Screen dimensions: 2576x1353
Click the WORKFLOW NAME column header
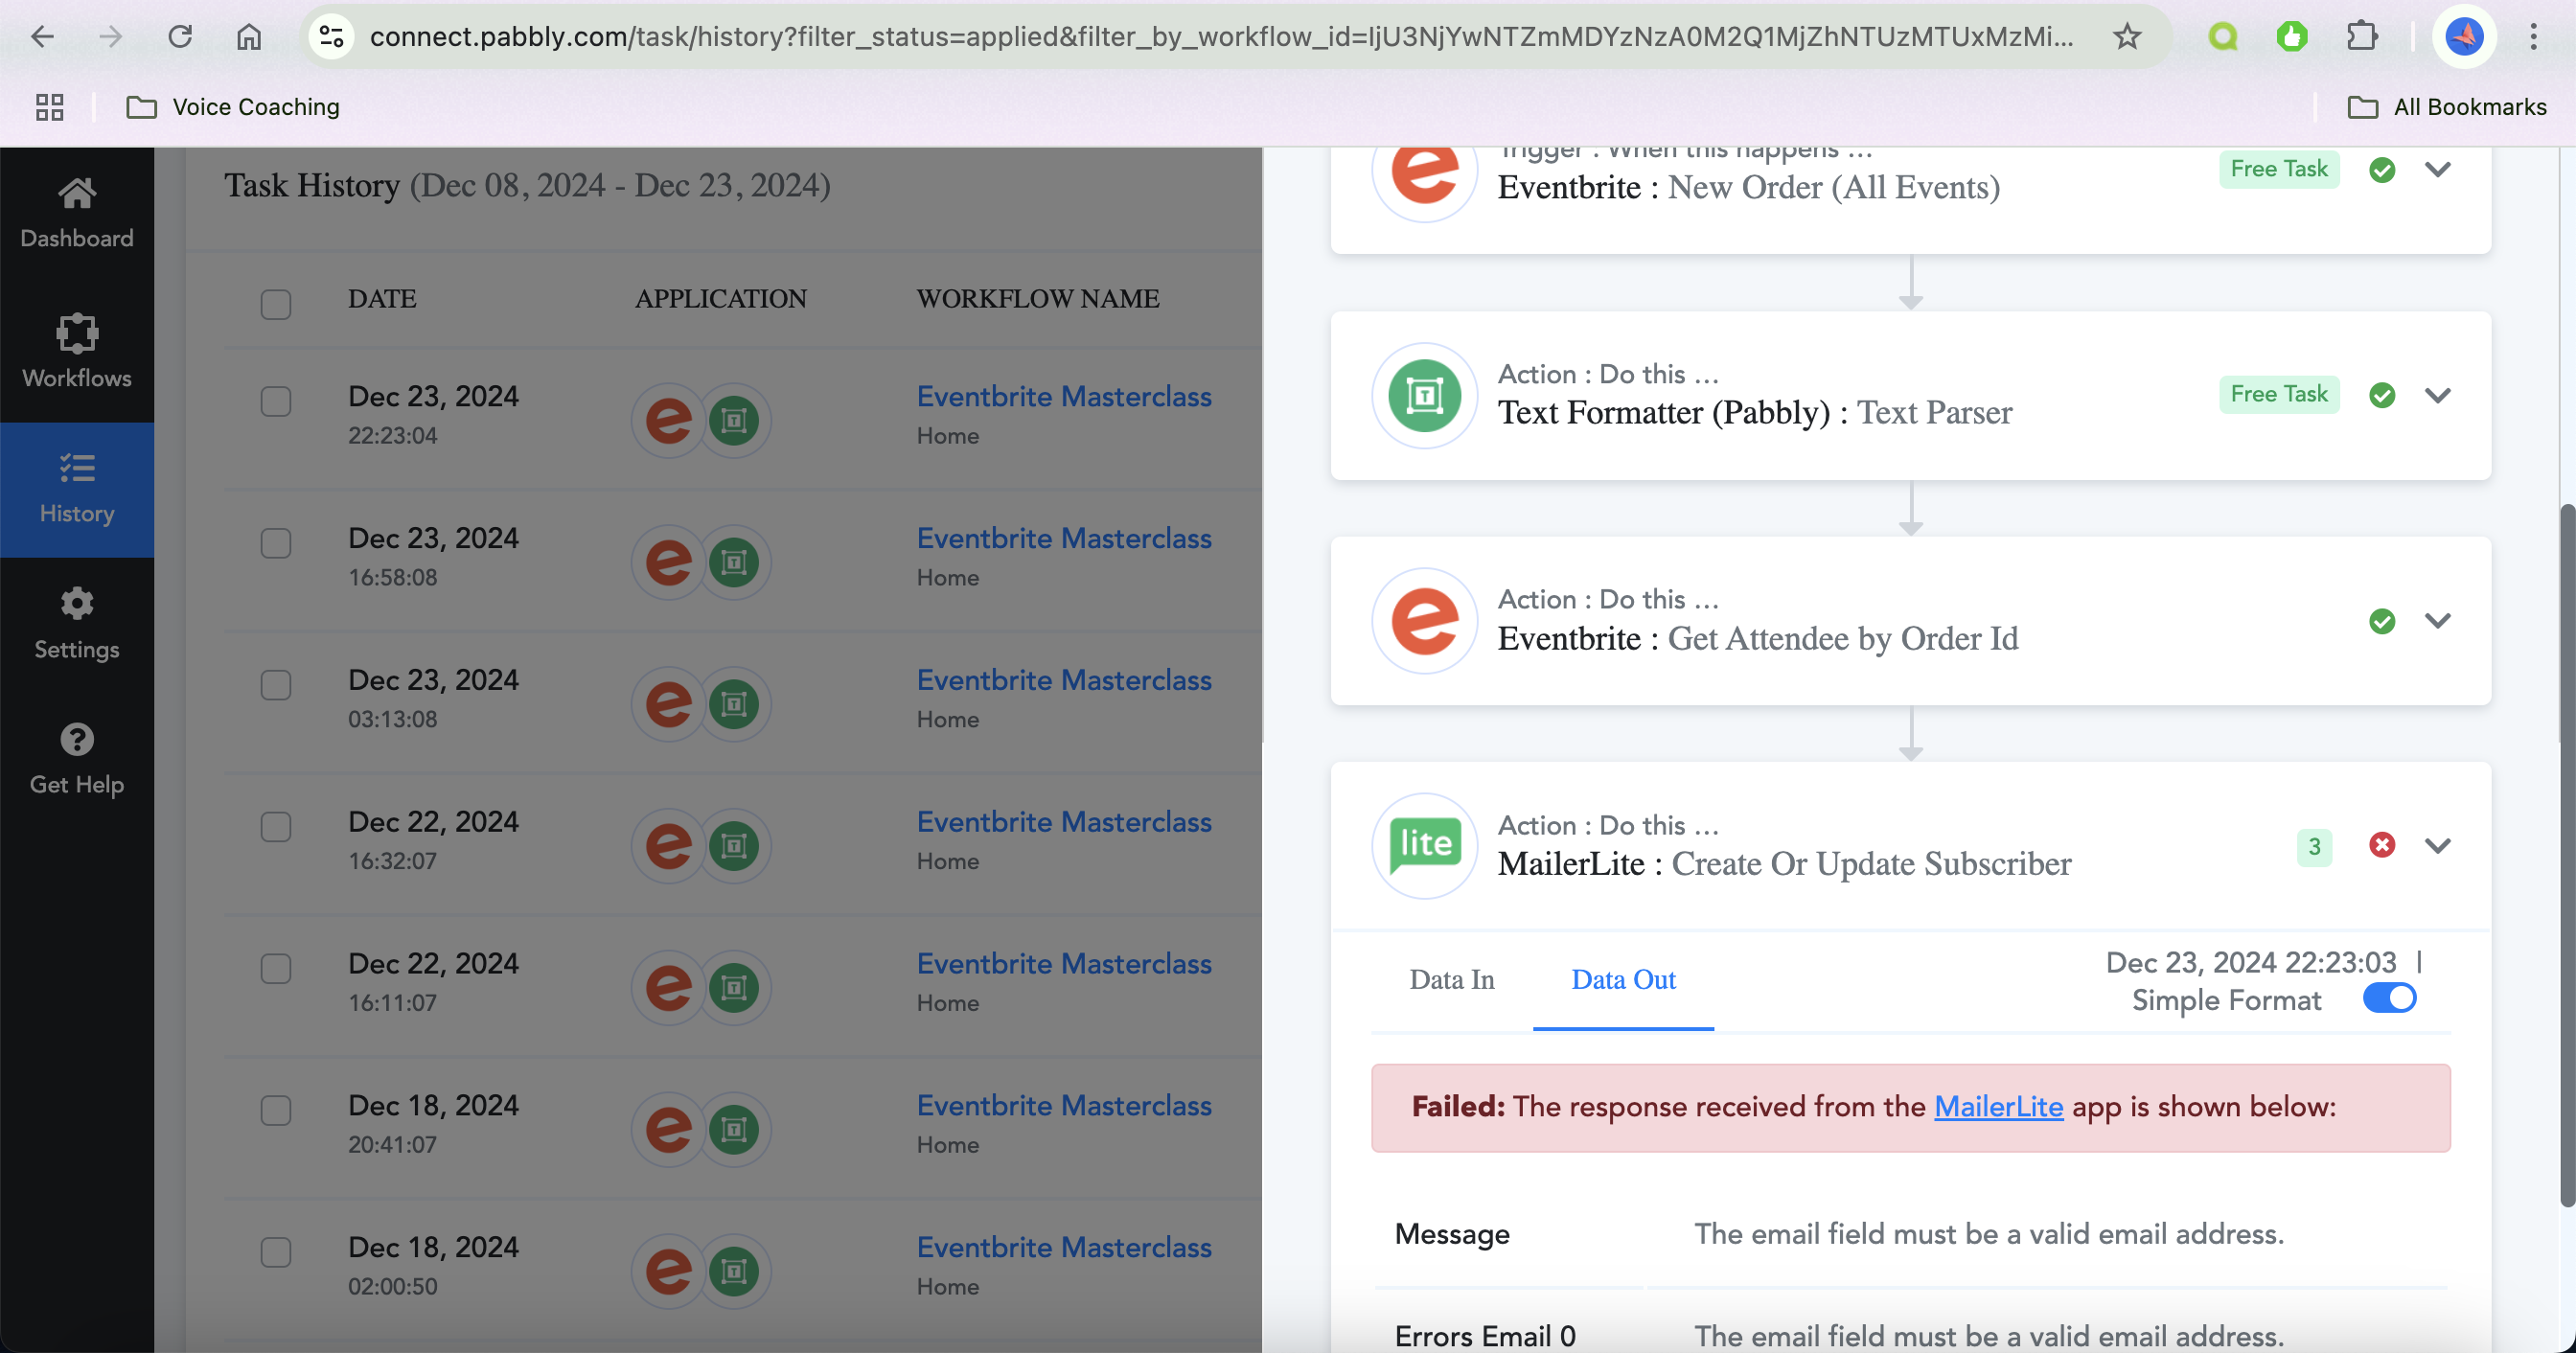click(1038, 299)
